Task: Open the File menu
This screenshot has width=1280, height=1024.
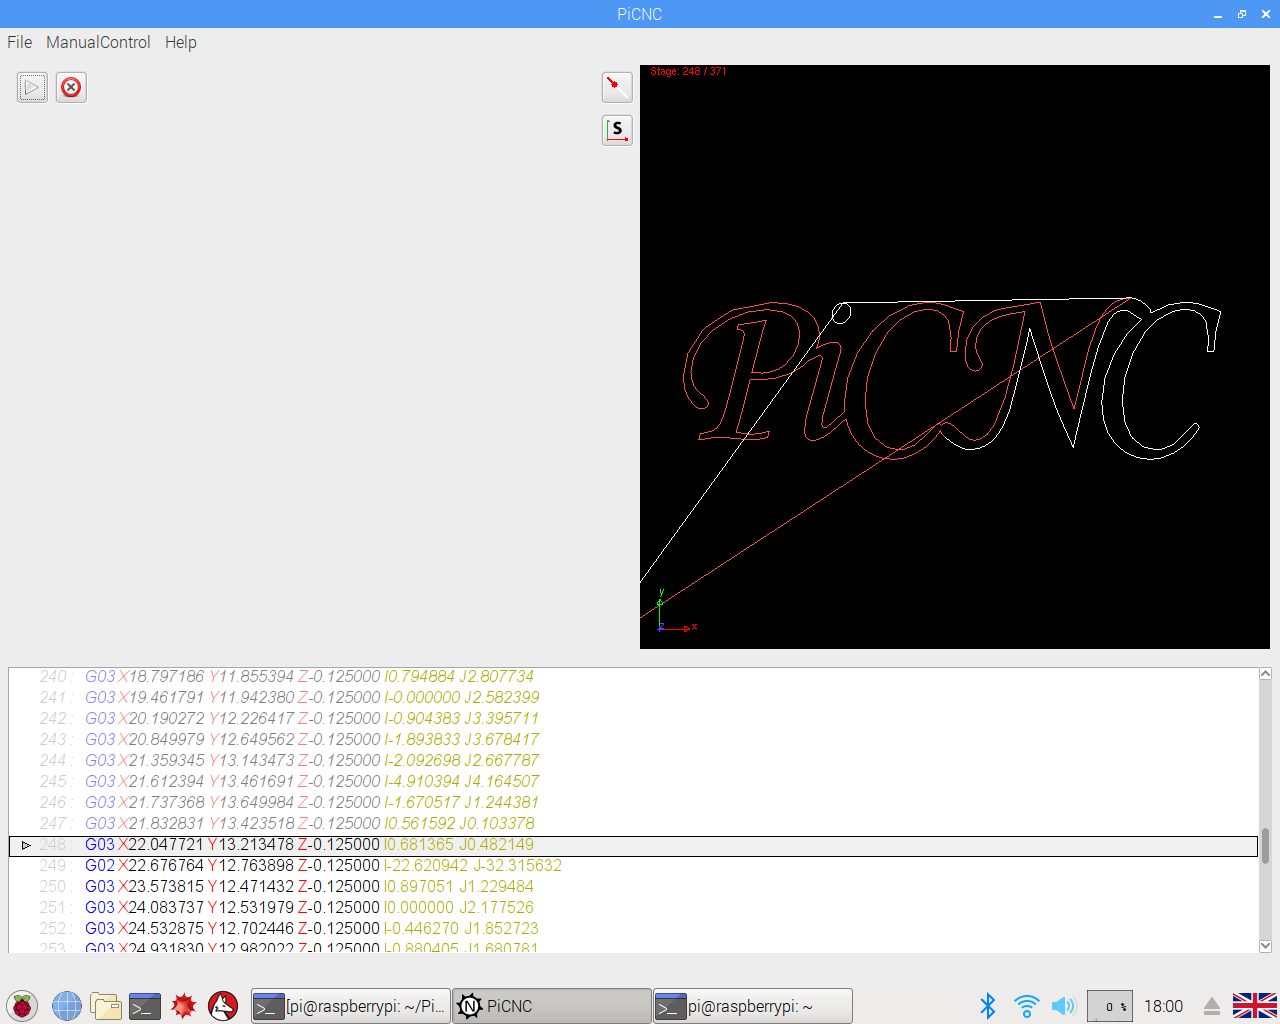Action: [20, 42]
